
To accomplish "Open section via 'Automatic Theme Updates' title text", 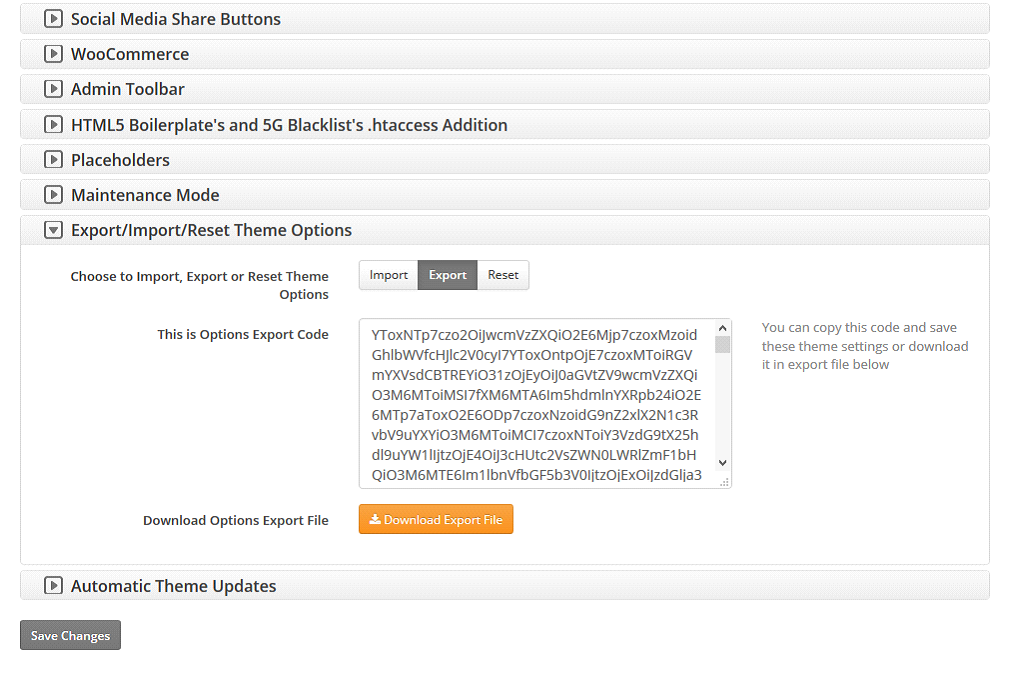I will [x=173, y=586].
